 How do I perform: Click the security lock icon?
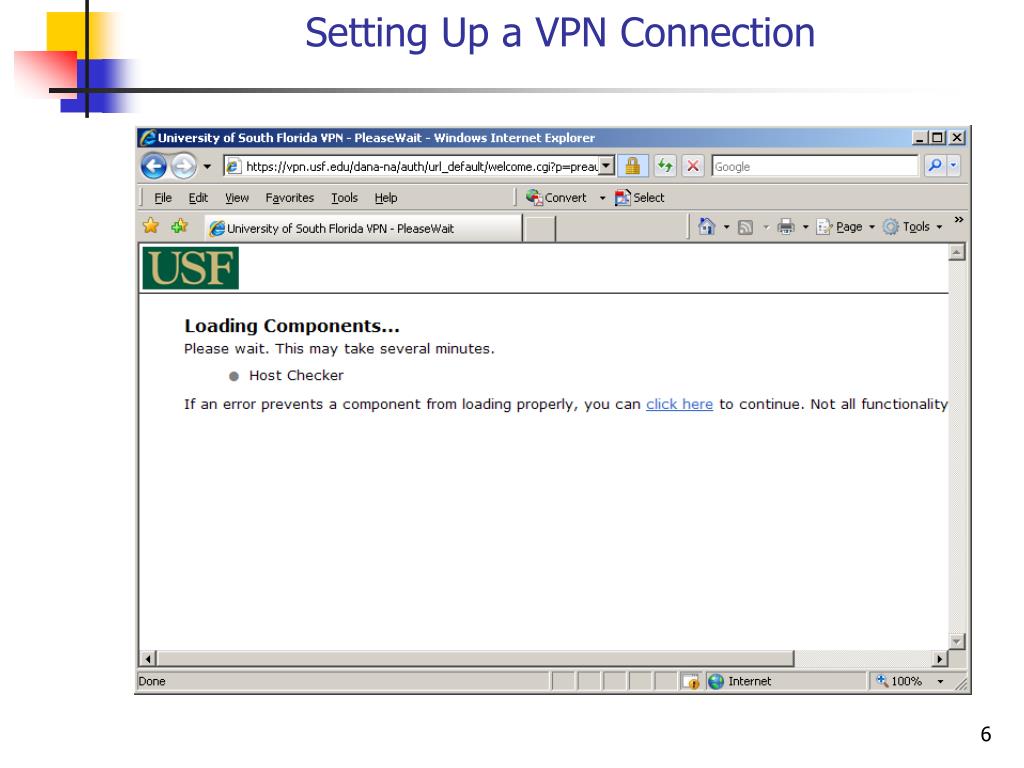click(x=632, y=166)
